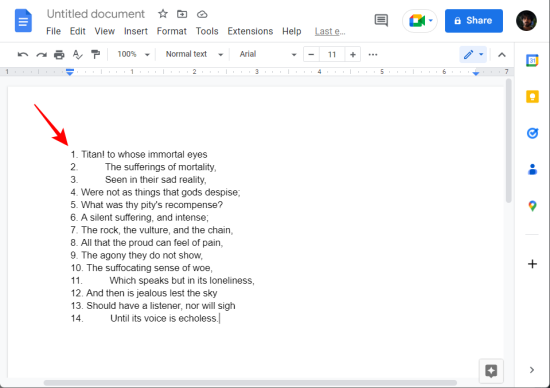Open the Help menu
Image resolution: width=550 pixels, height=388 pixels.
[291, 31]
